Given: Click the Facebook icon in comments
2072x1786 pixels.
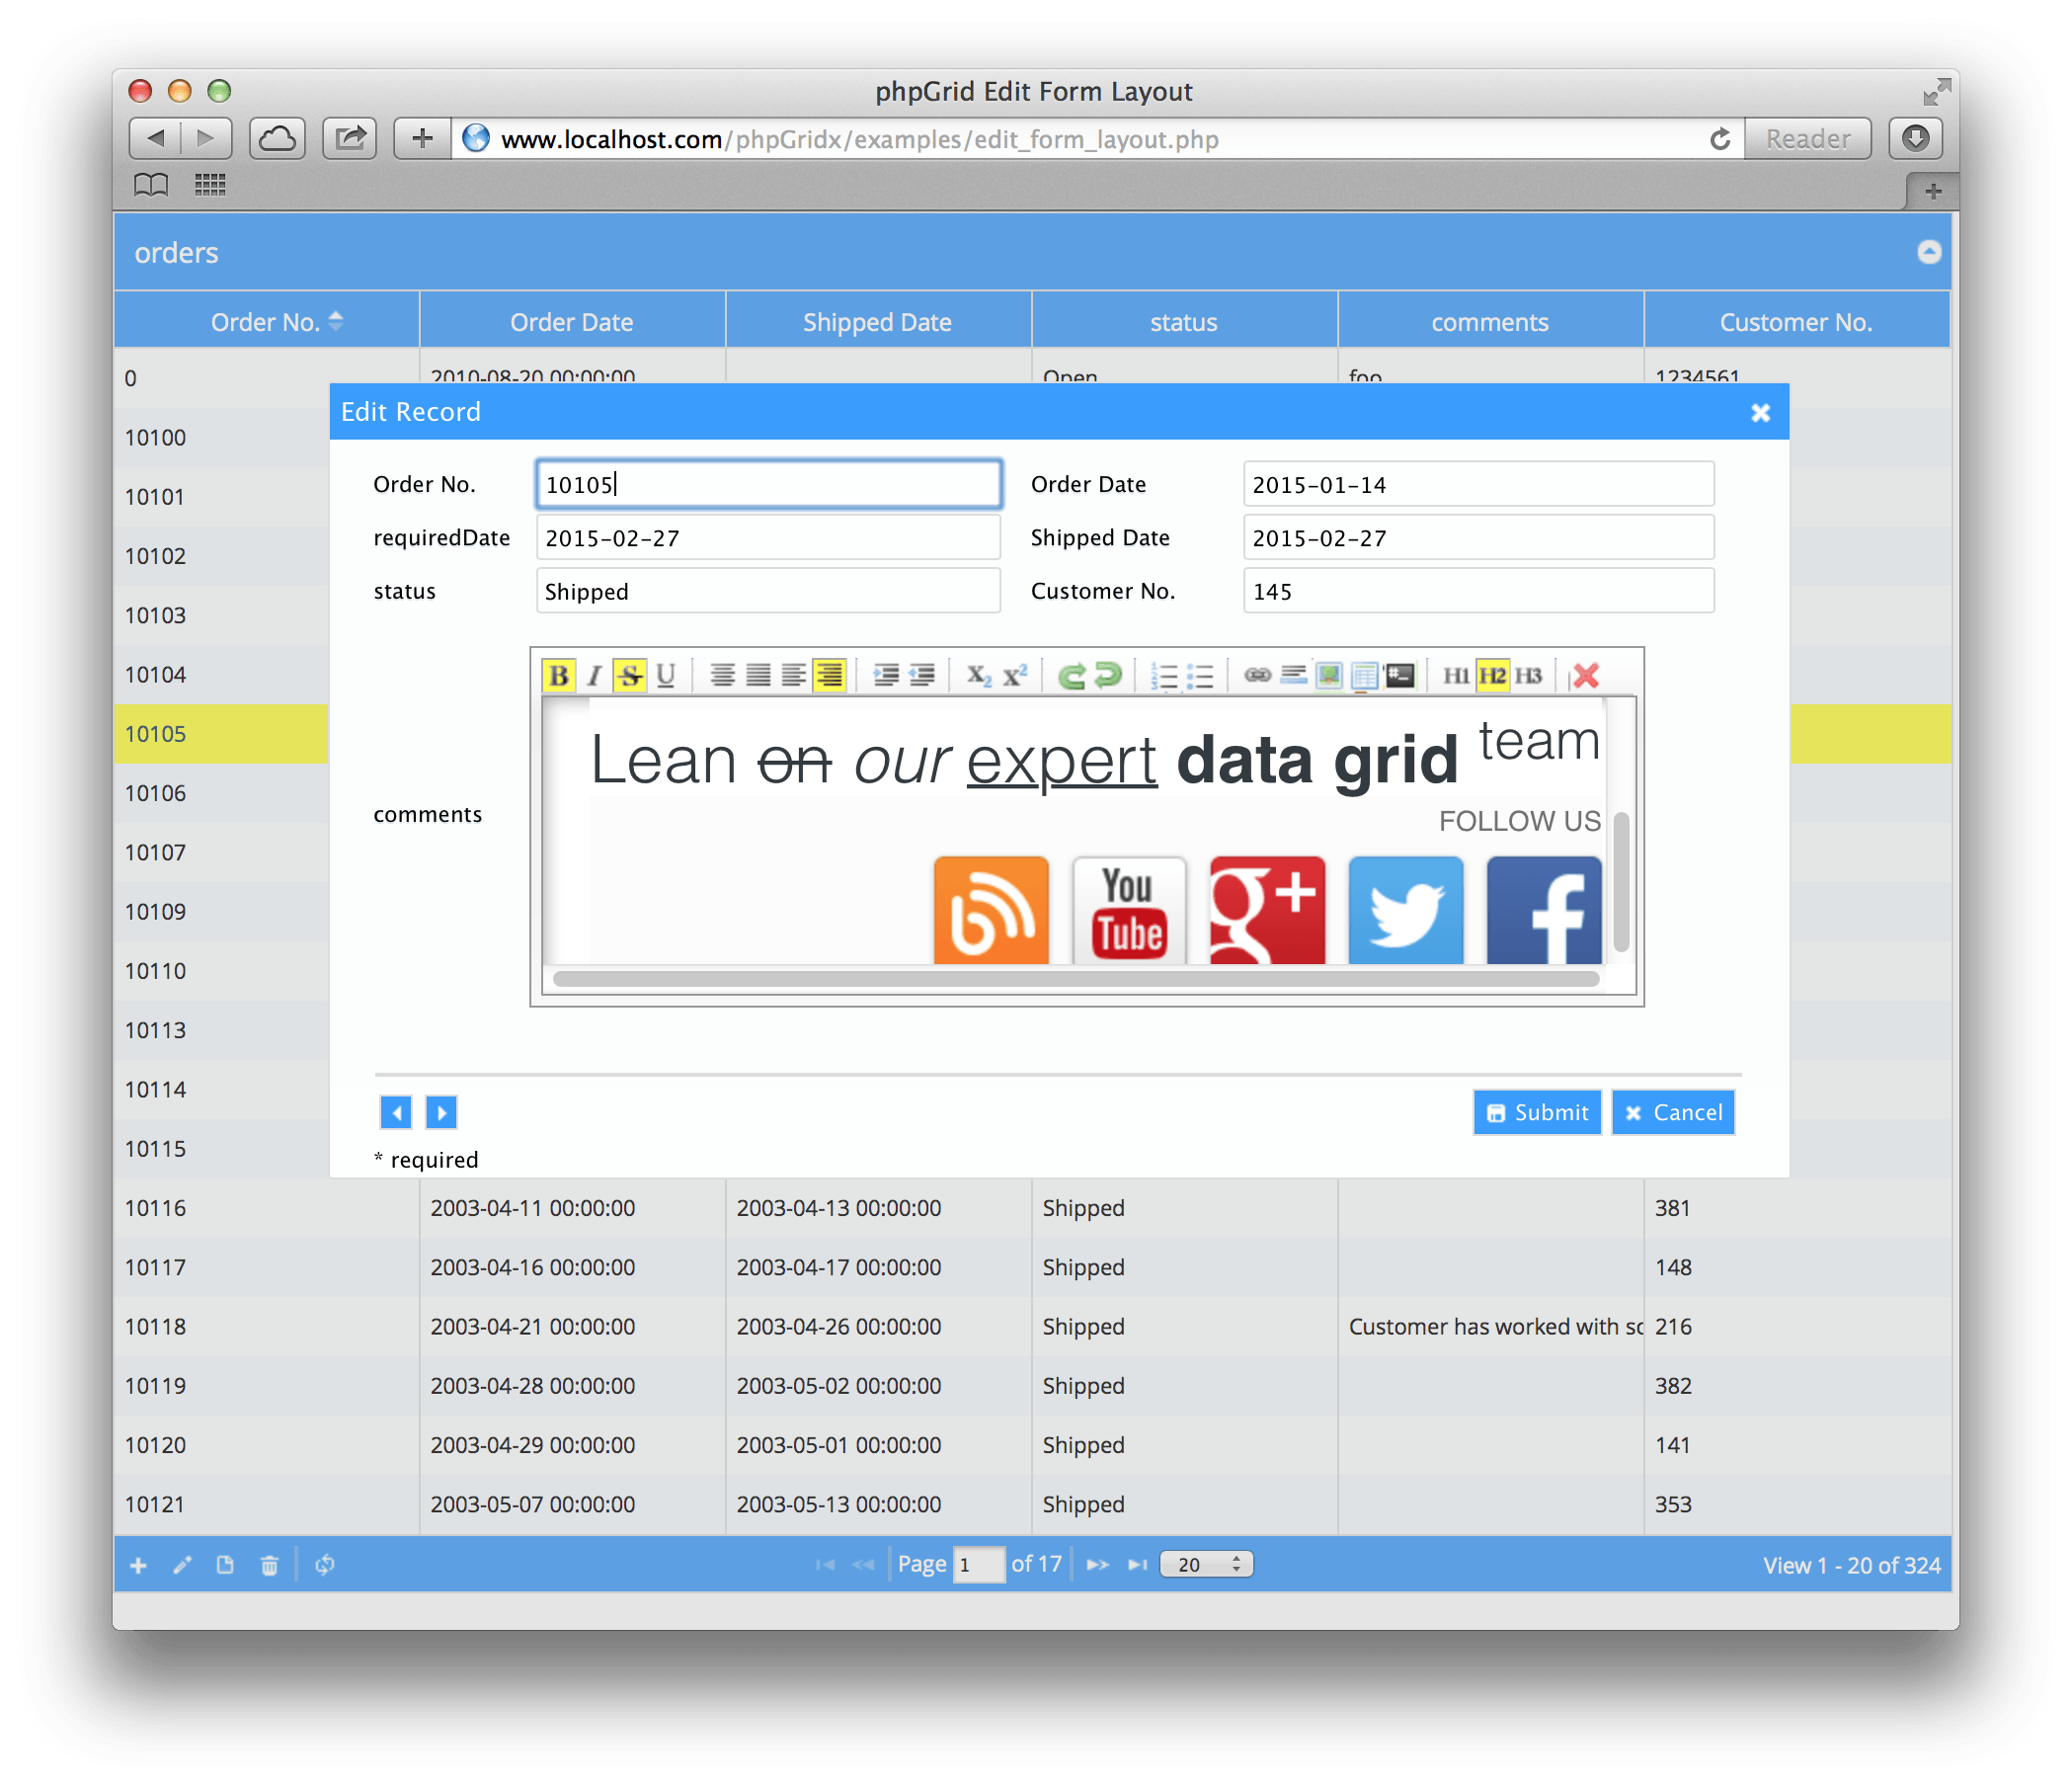Looking at the screenshot, I should click(x=1543, y=910).
